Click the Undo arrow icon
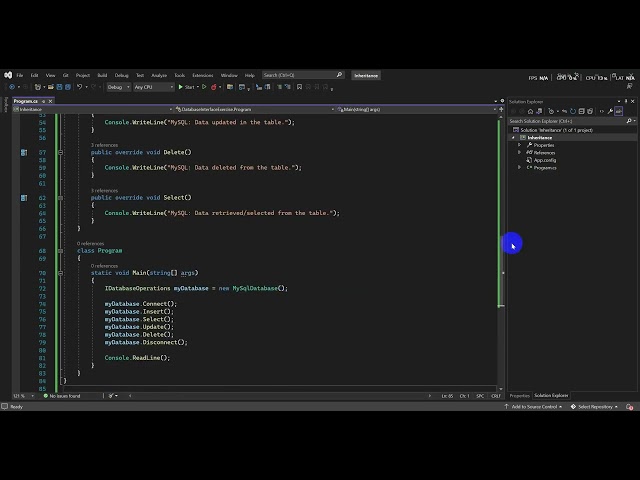The width and height of the screenshot is (640, 480). click(x=79, y=87)
